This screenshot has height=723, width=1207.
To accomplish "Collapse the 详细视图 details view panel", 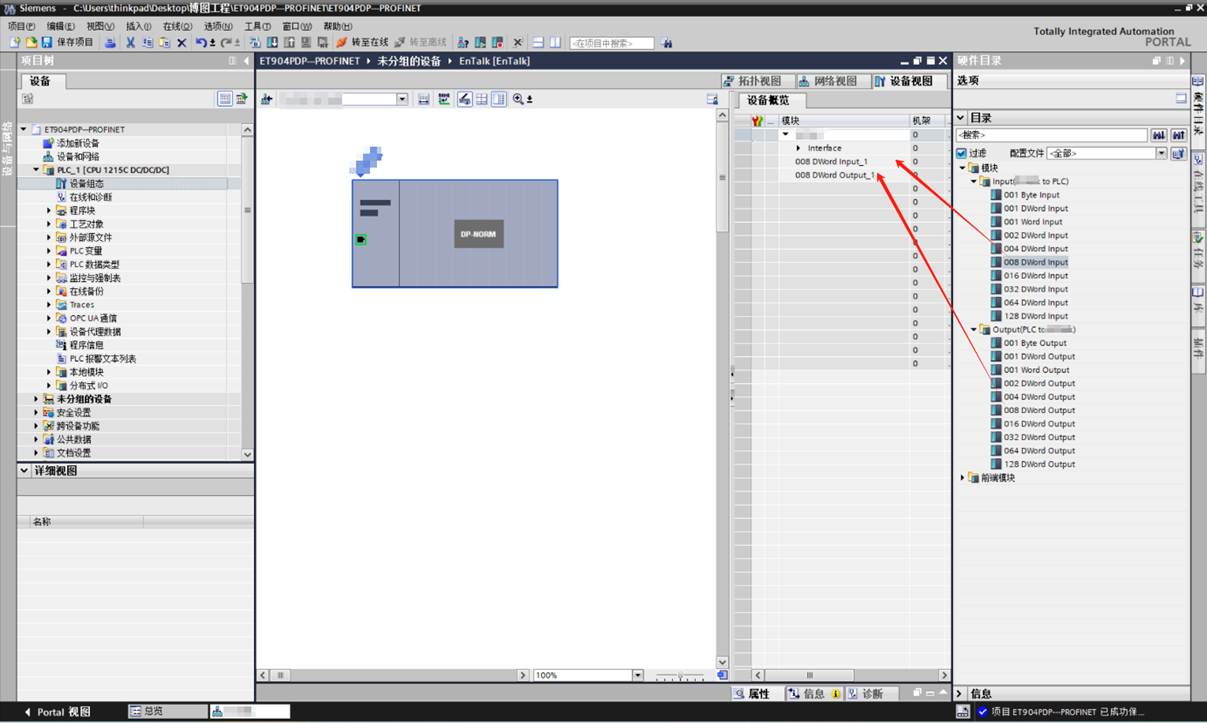I will coord(25,470).
